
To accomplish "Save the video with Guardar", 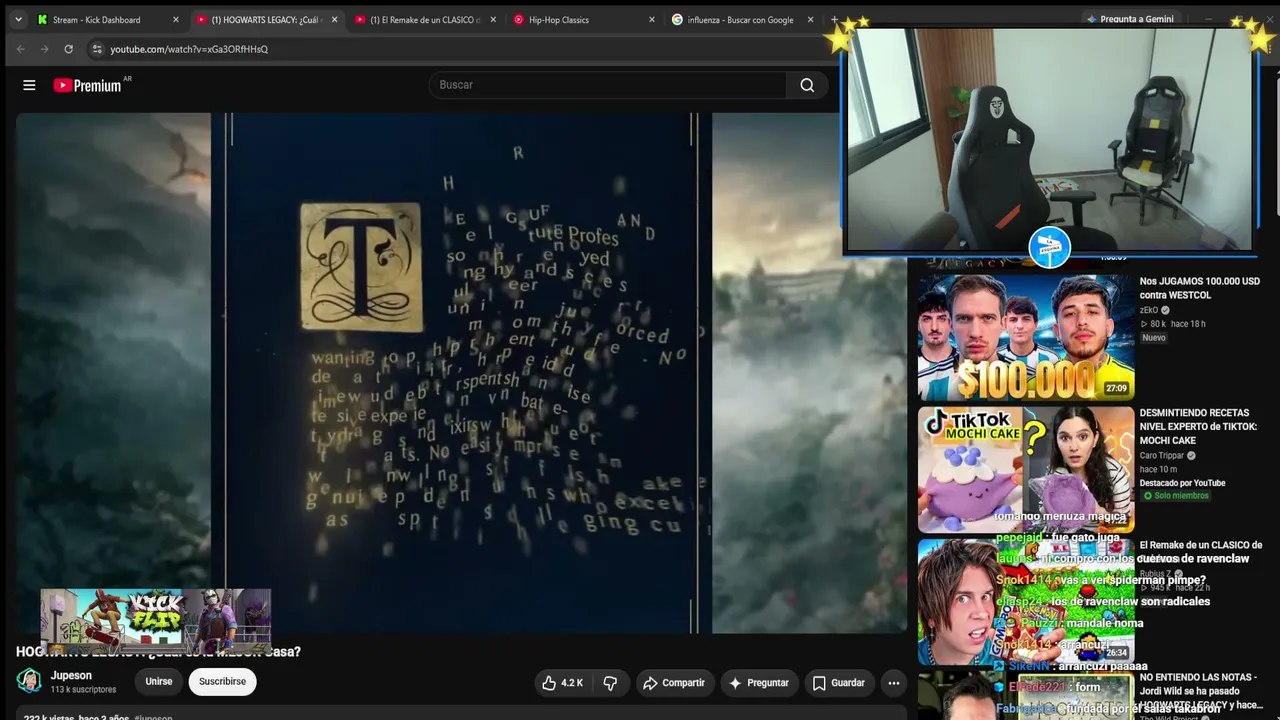I will (839, 683).
